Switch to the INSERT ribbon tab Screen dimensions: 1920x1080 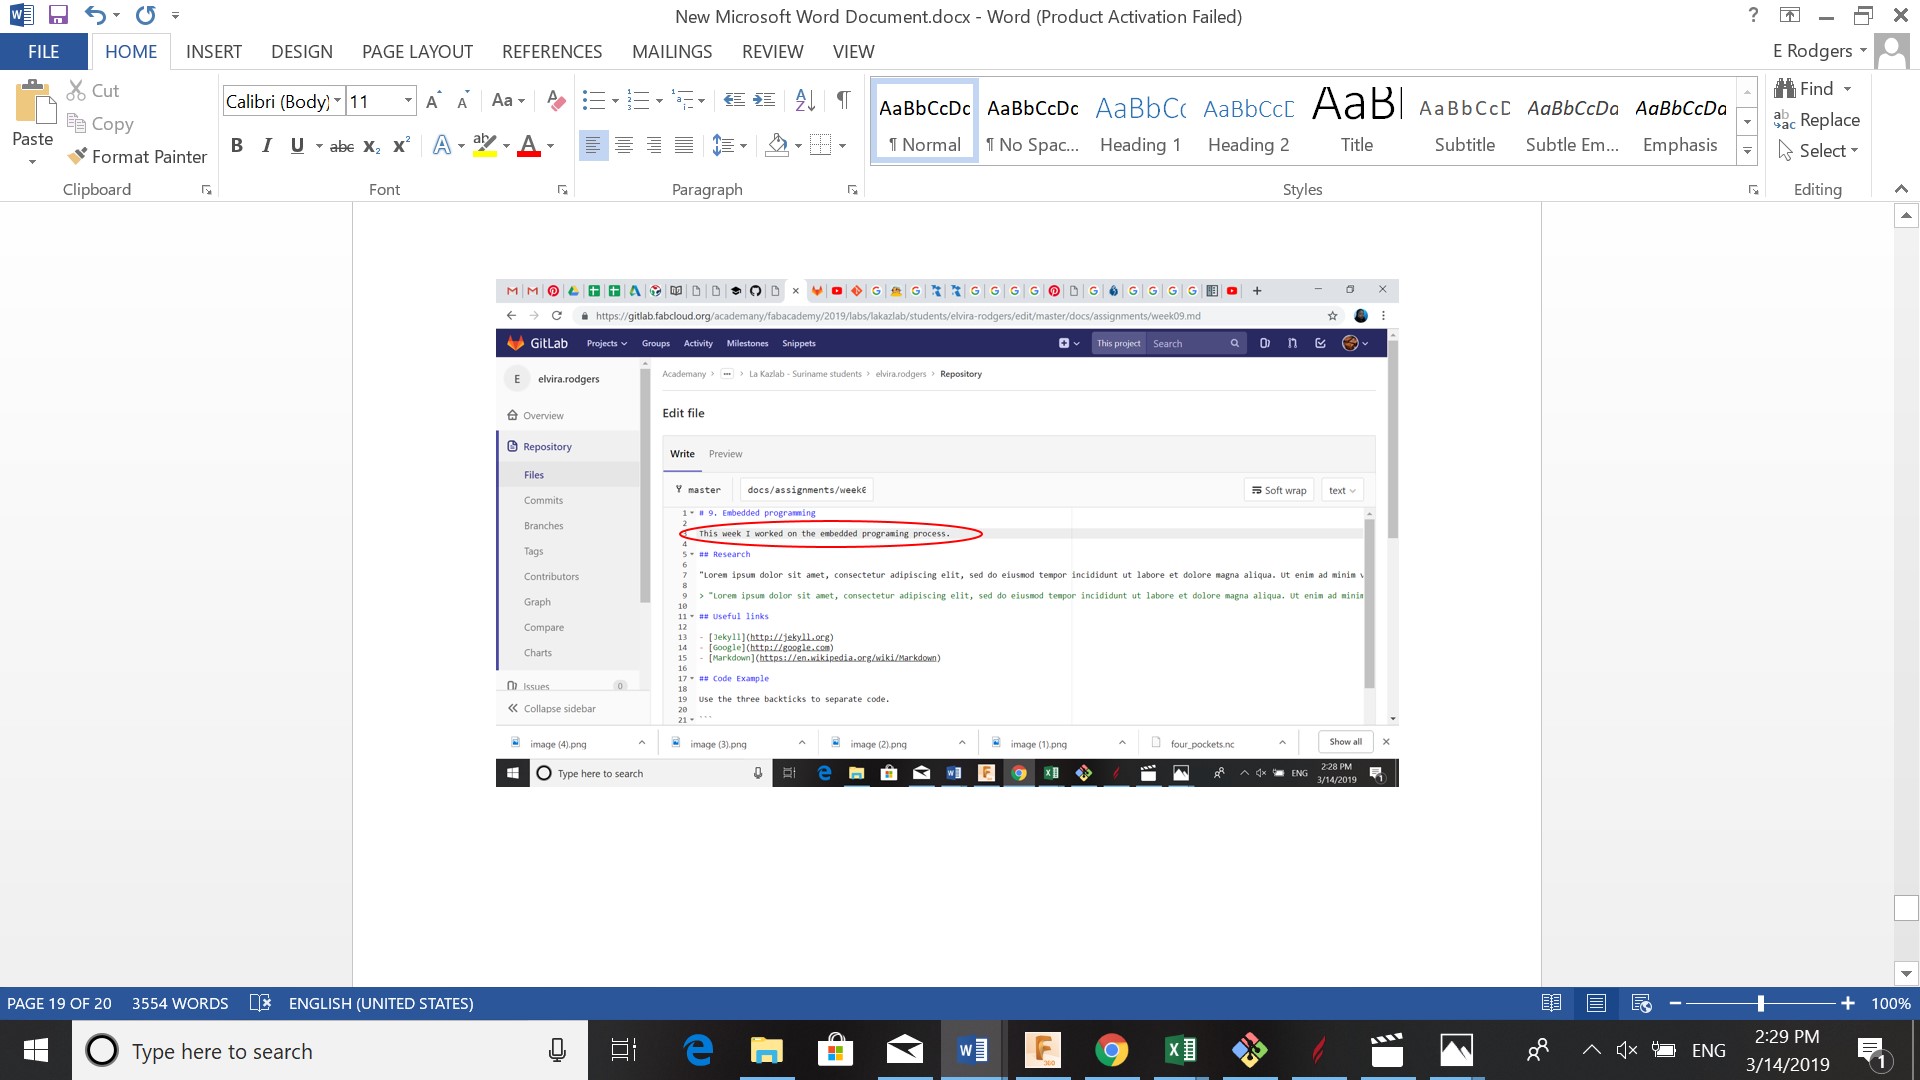(x=213, y=51)
